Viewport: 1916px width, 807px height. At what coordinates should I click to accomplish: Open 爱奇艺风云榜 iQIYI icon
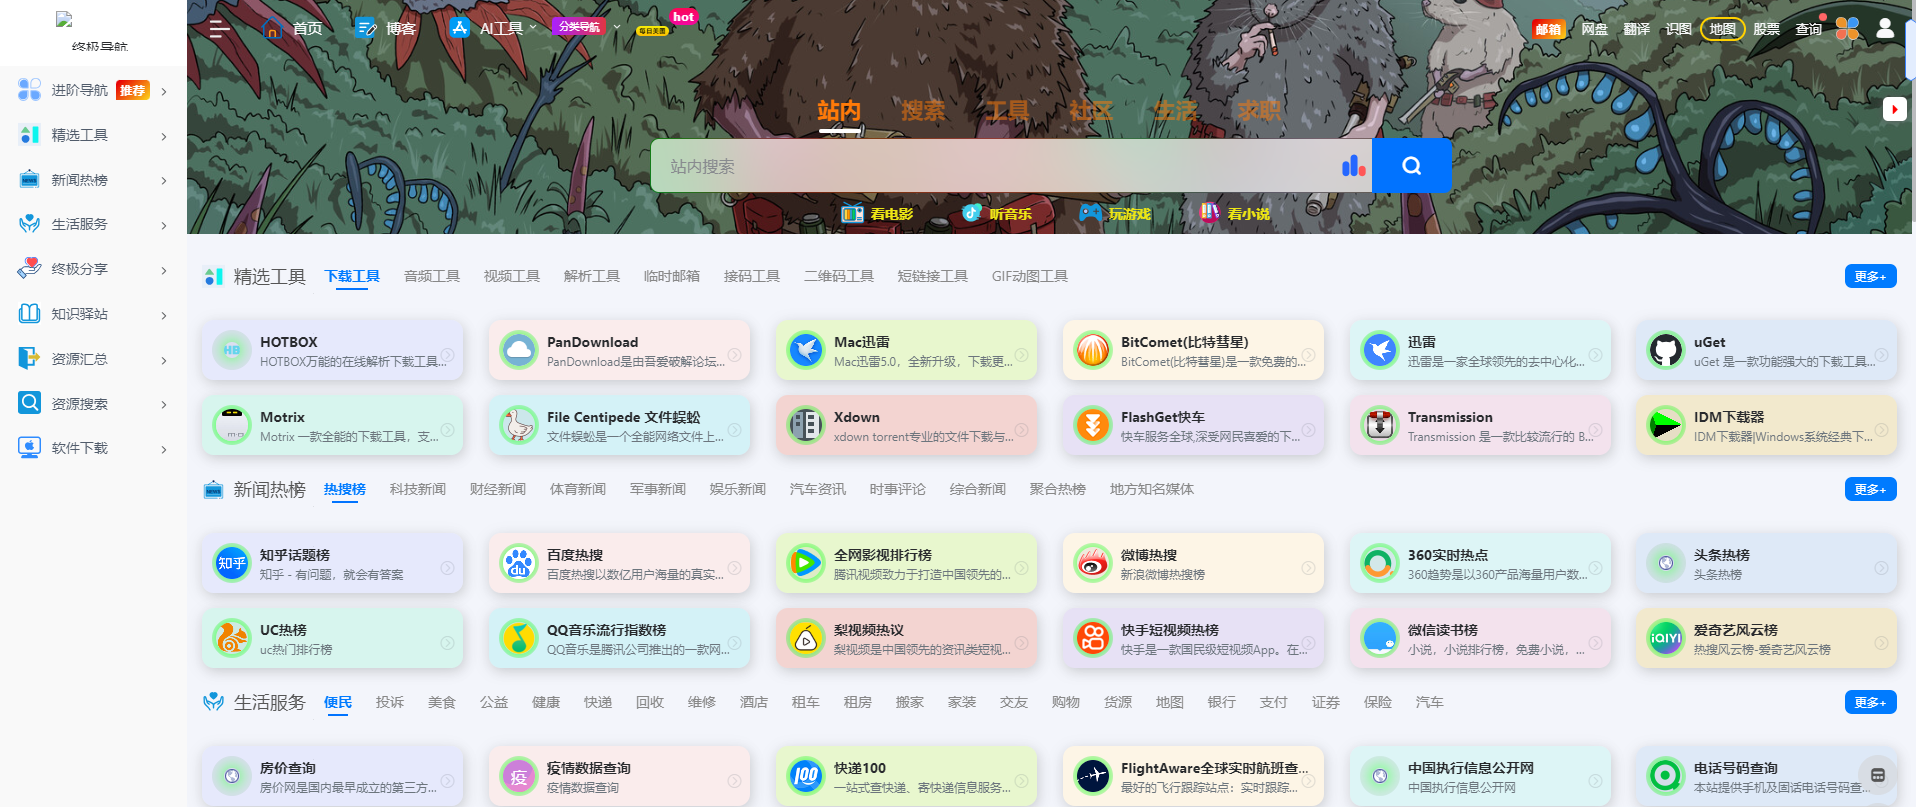[1666, 638]
